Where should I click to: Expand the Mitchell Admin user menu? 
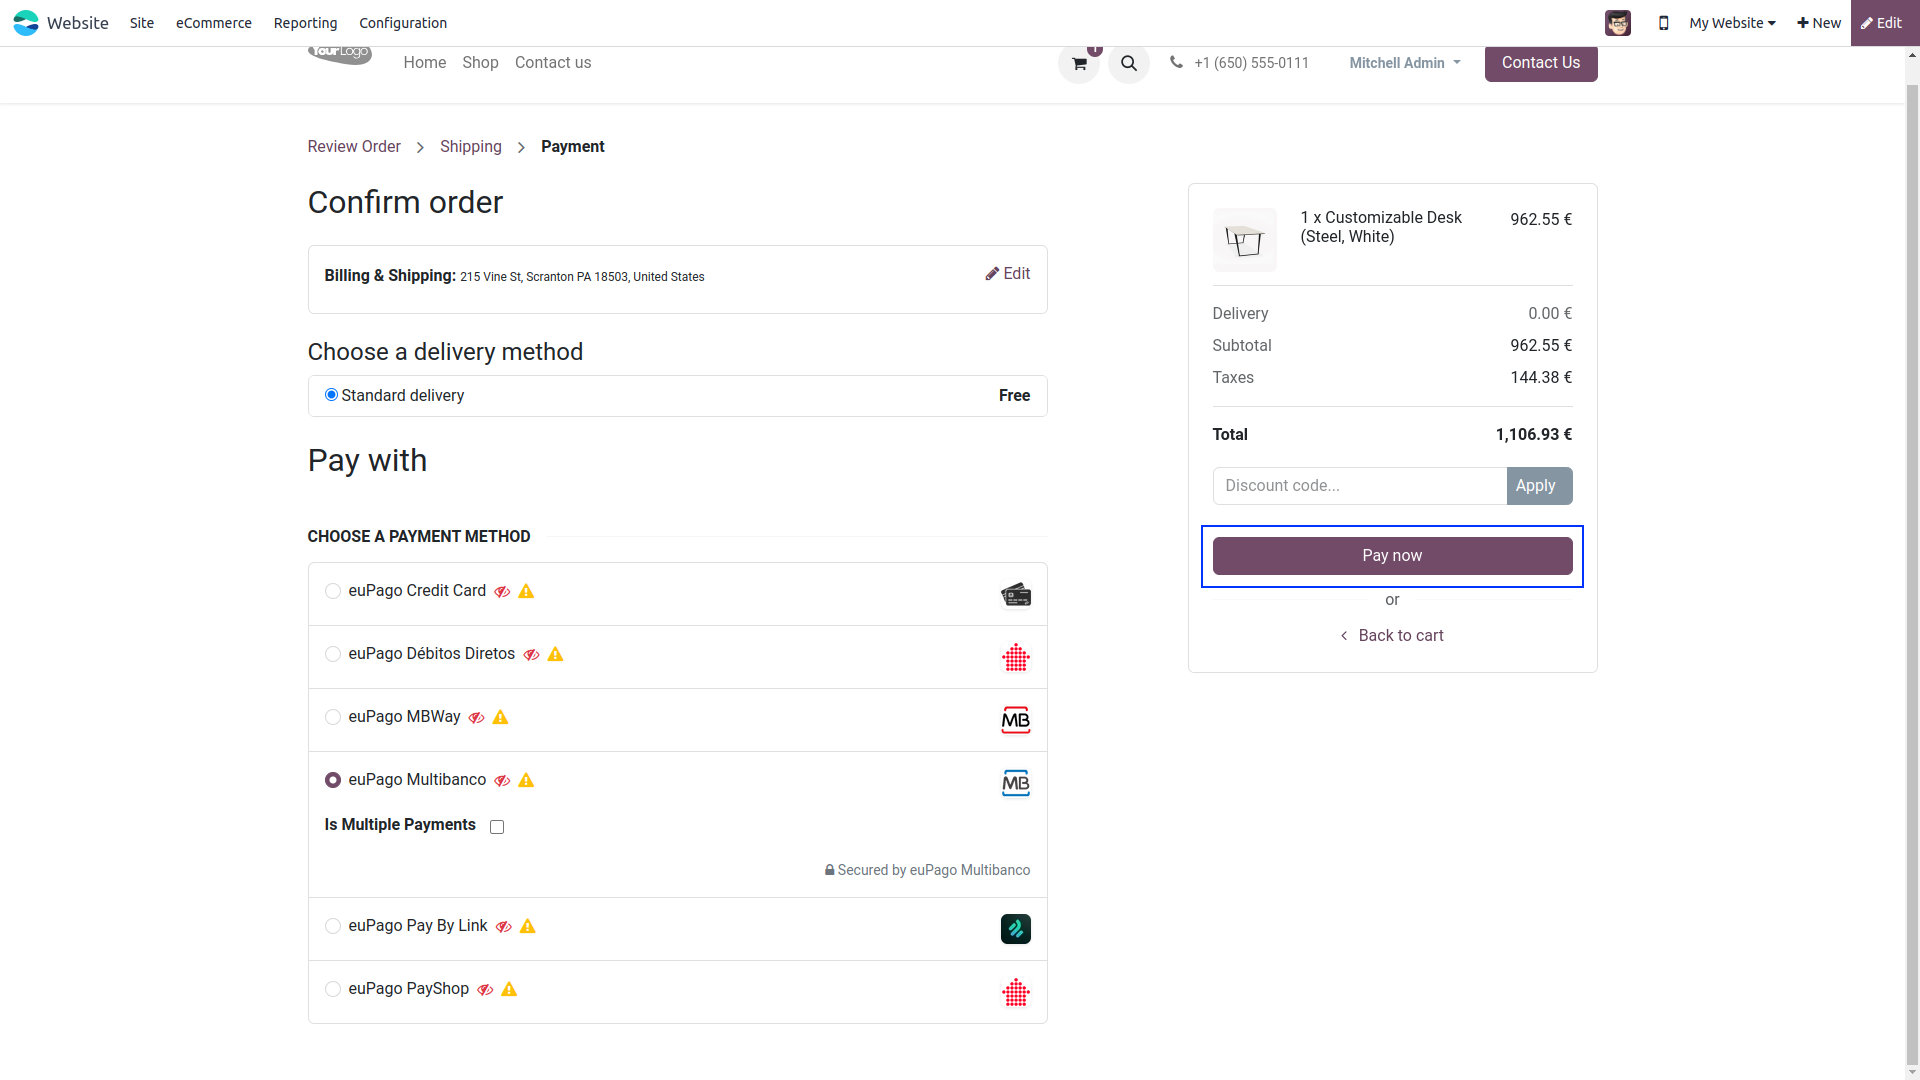click(1405, 63)
